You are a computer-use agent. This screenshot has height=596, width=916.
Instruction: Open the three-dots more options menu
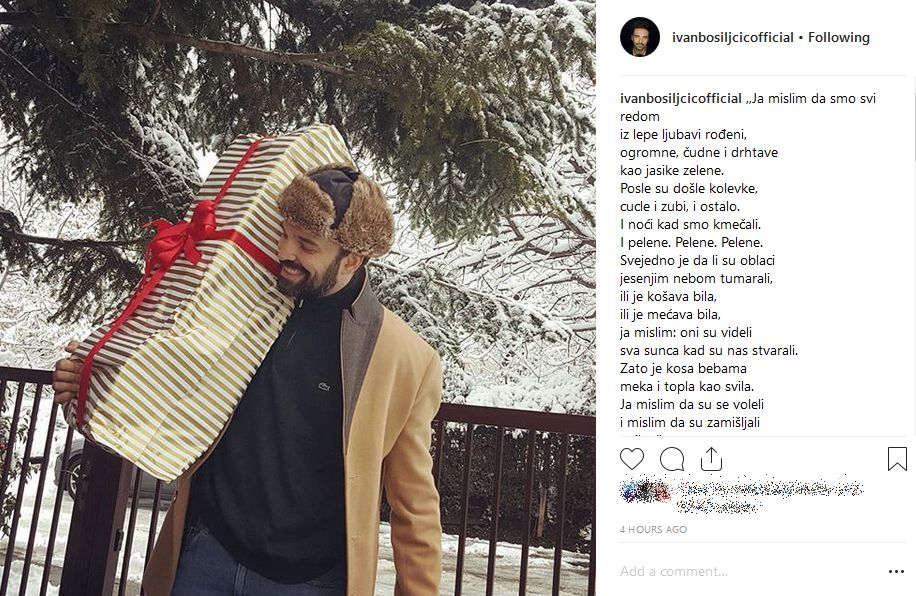[896, 571]
